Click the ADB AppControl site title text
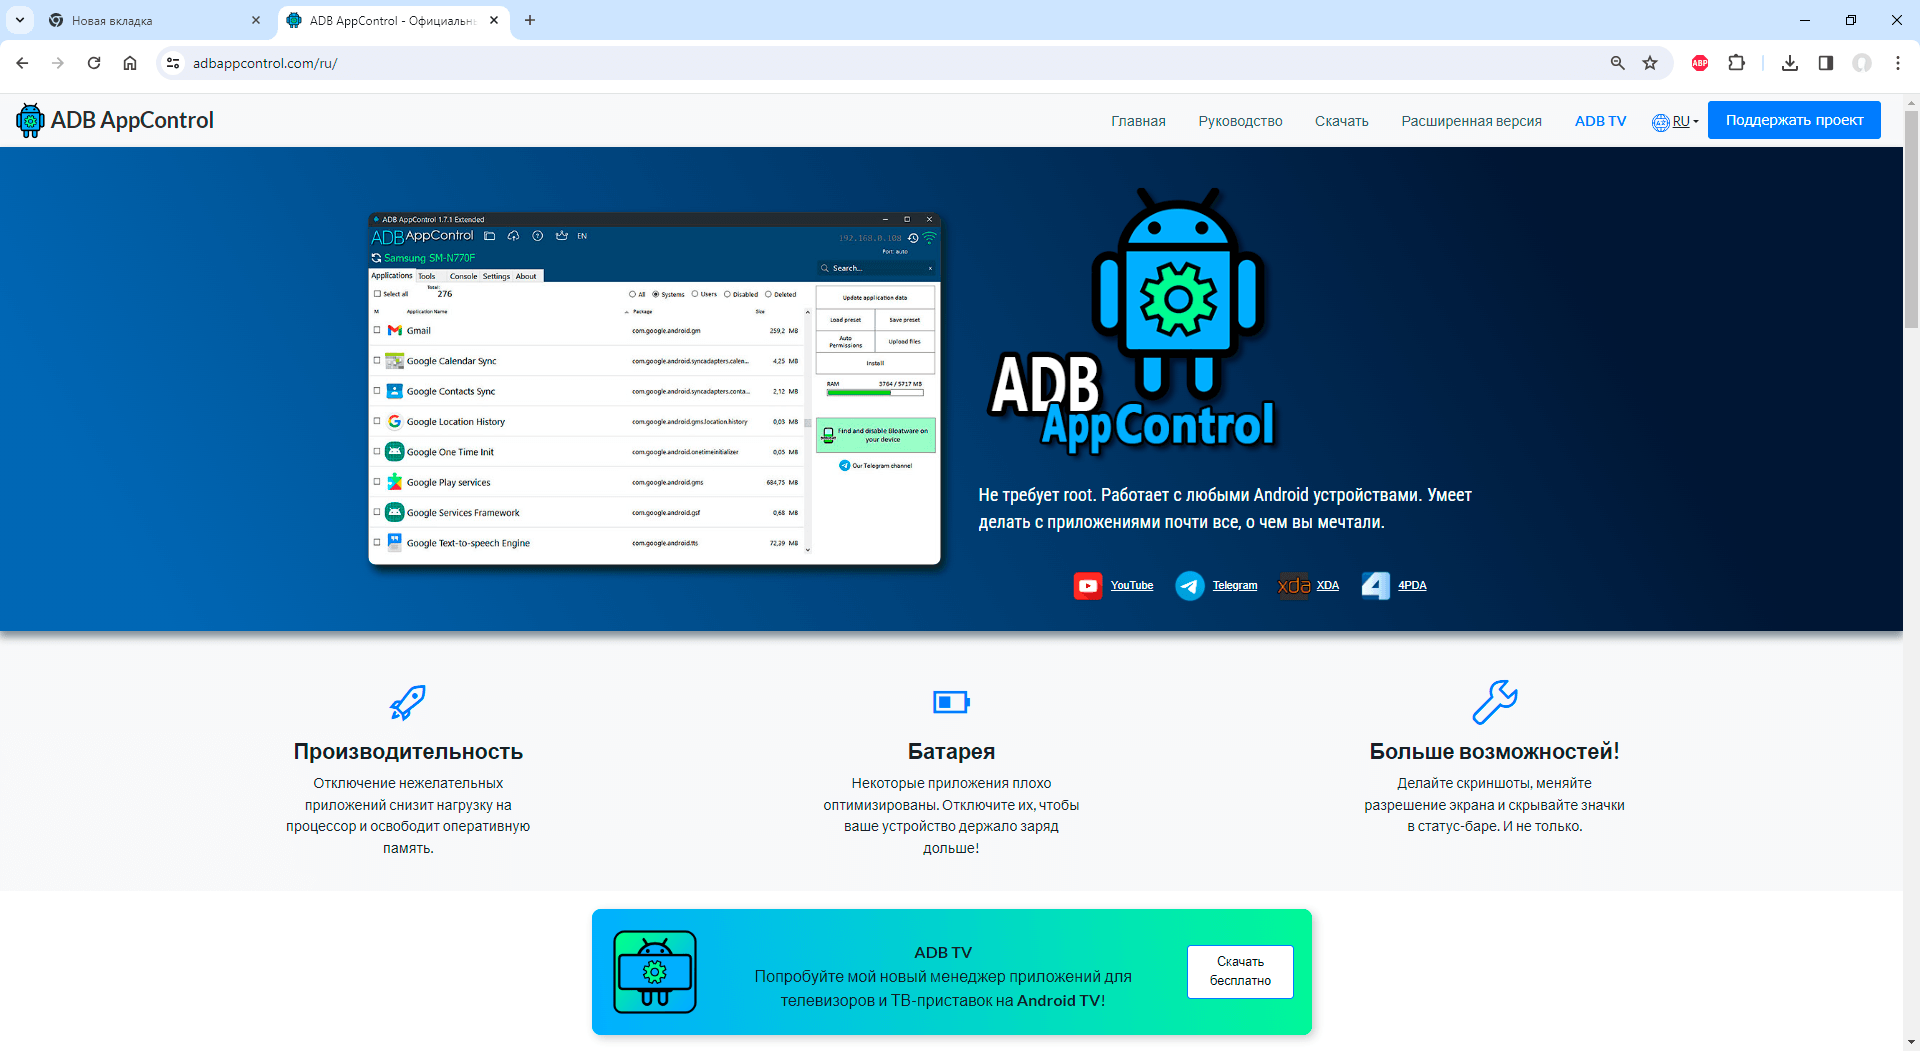This screenshot has height=1051, width=1920. (x=132, y=120)
